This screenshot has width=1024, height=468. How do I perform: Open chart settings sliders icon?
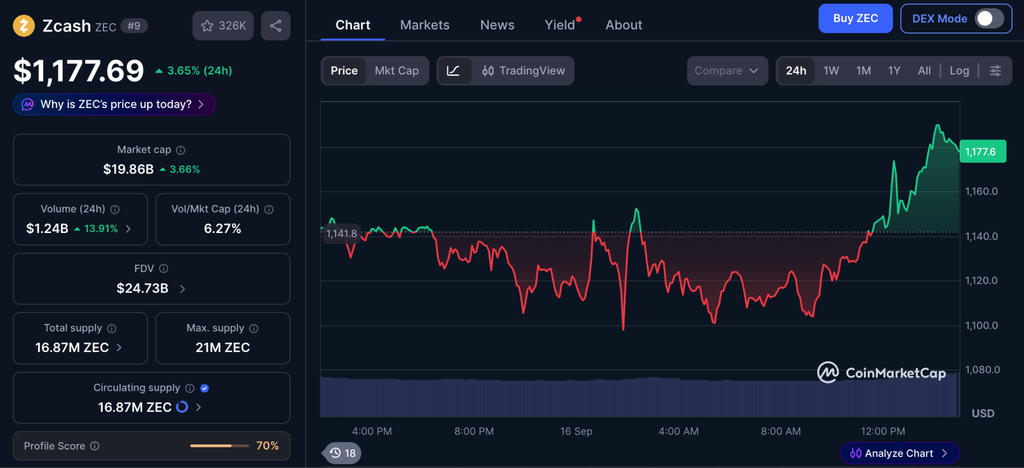click(x=995, y=70)
